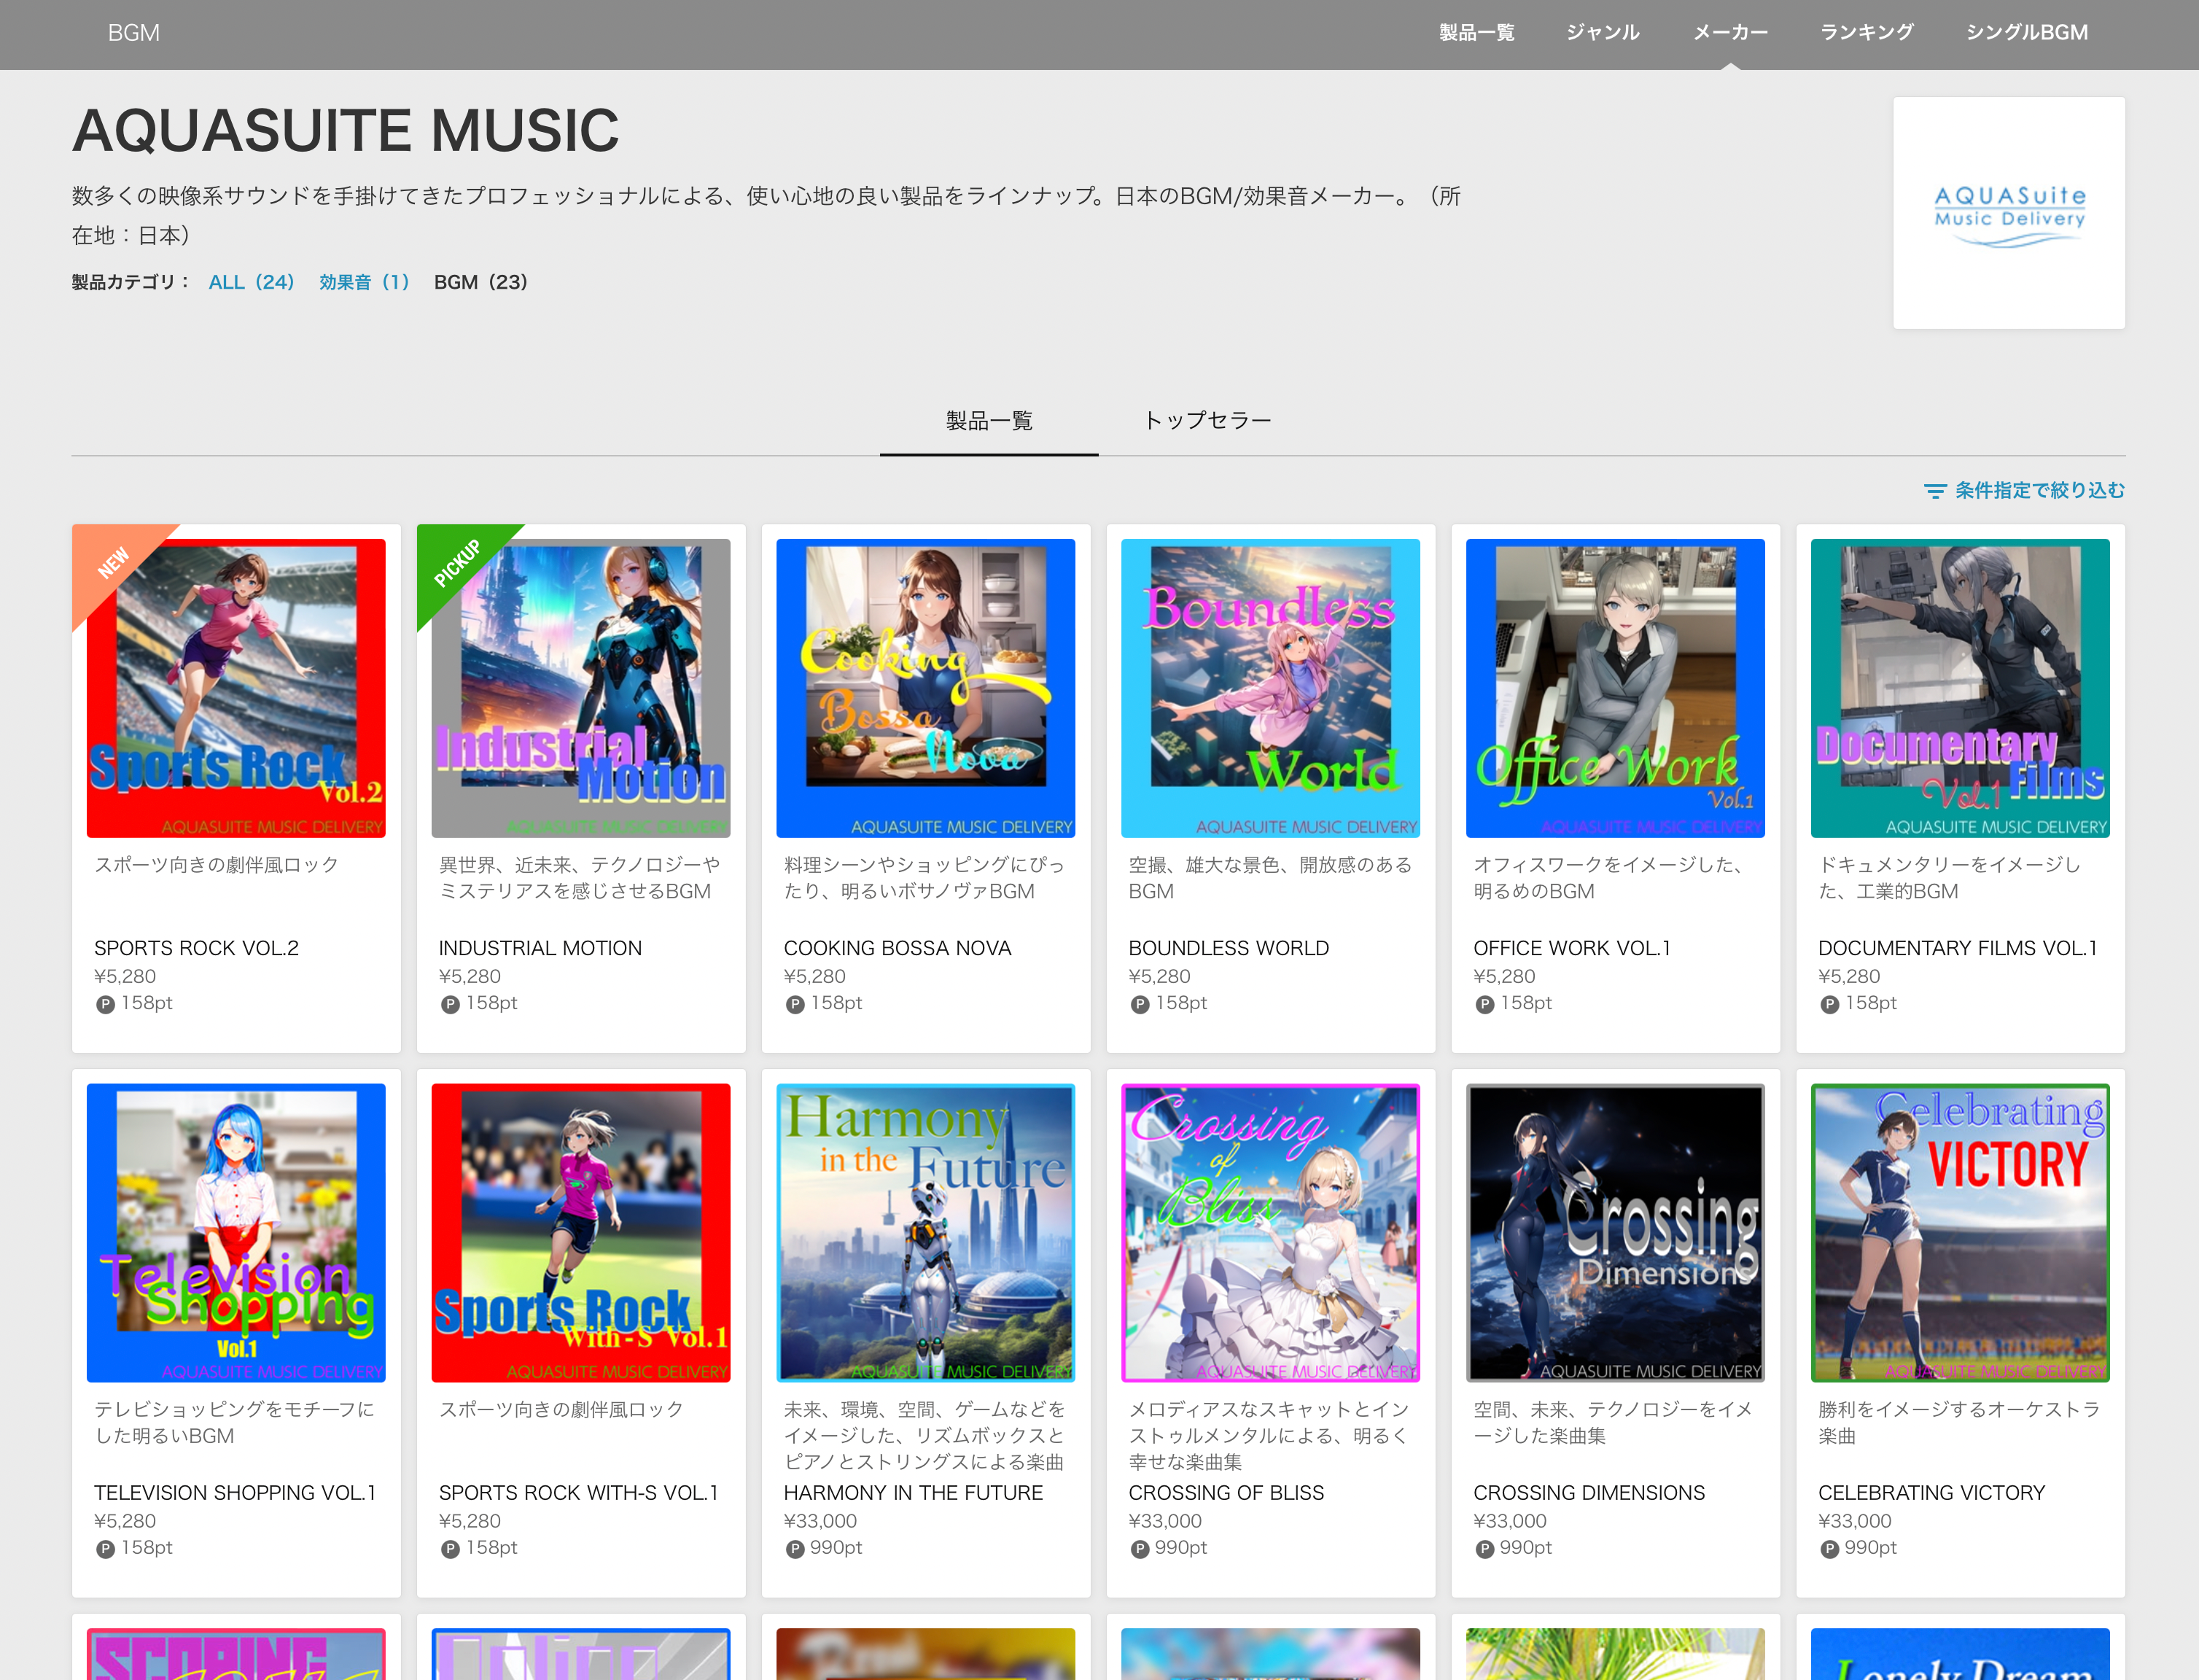Switch to the トップセラー tab

pos(1207,421)
